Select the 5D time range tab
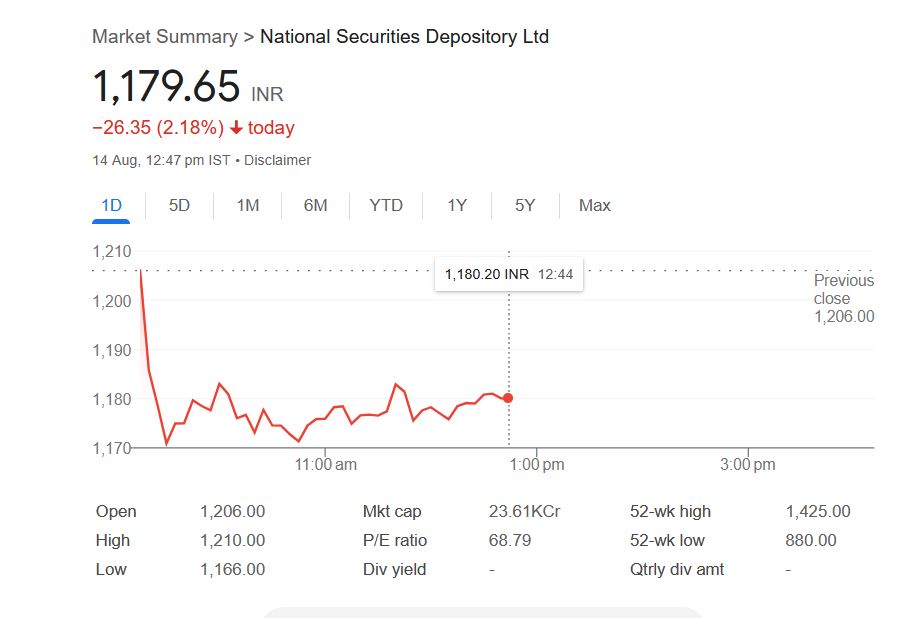Image resolution: width=922 pixels, height=618 pixels. click(x=179, y=205)
